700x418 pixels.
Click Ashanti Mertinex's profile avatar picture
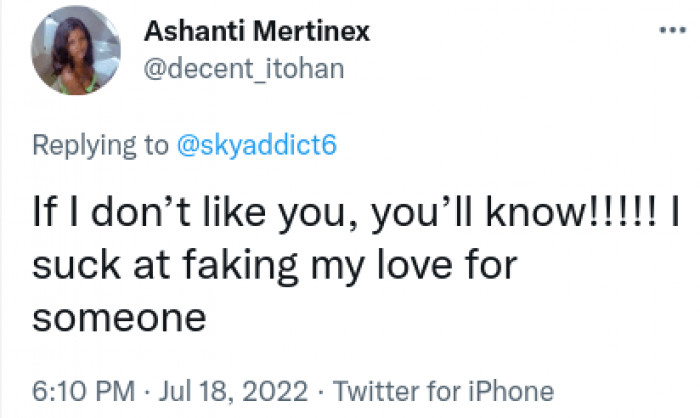coord(73,58)
